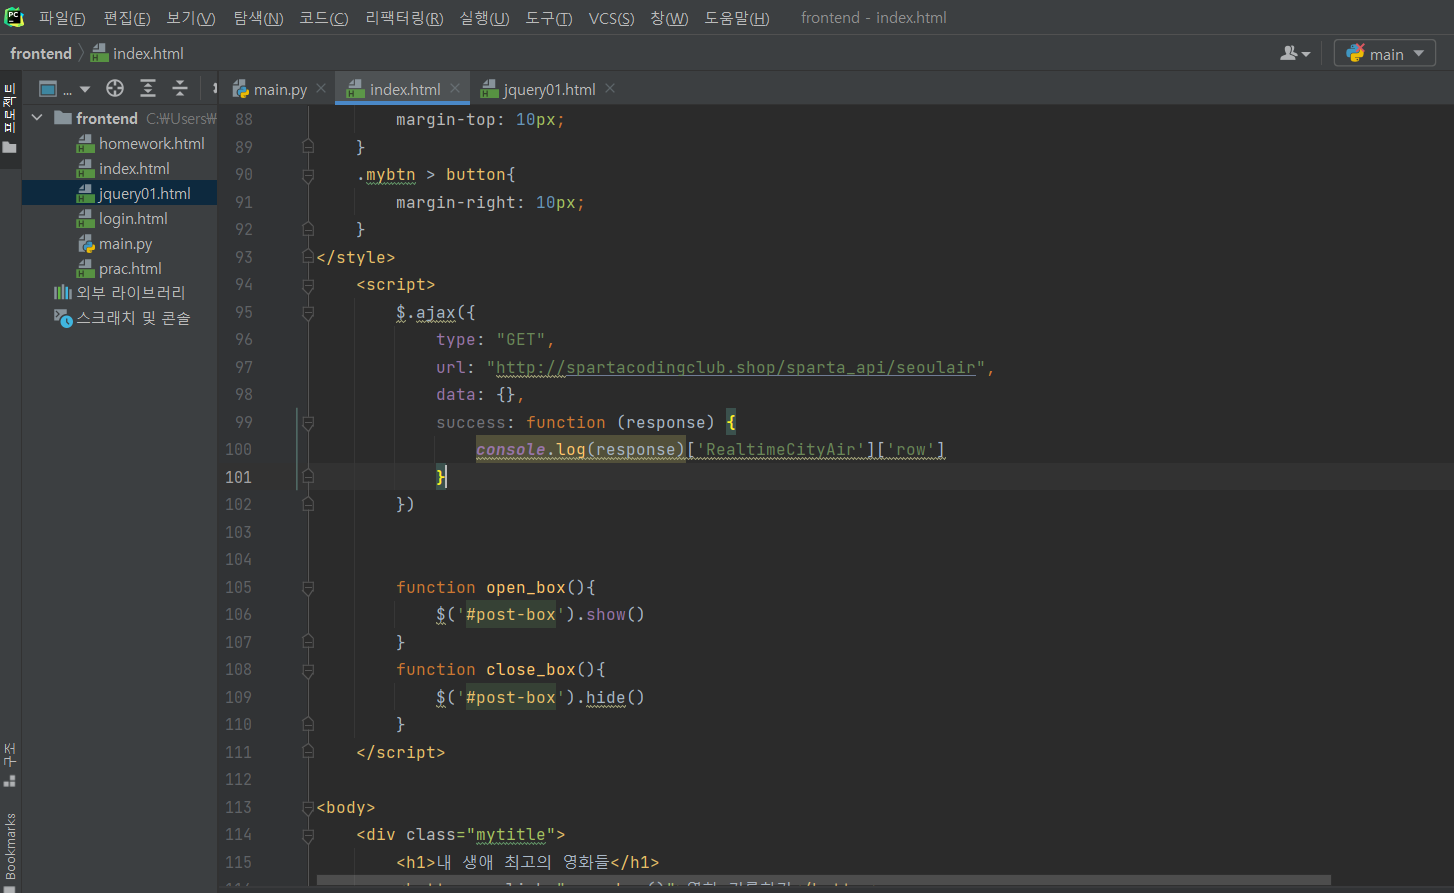Open the 편집(E) menu
The image size is (1454, 893).
127,18
